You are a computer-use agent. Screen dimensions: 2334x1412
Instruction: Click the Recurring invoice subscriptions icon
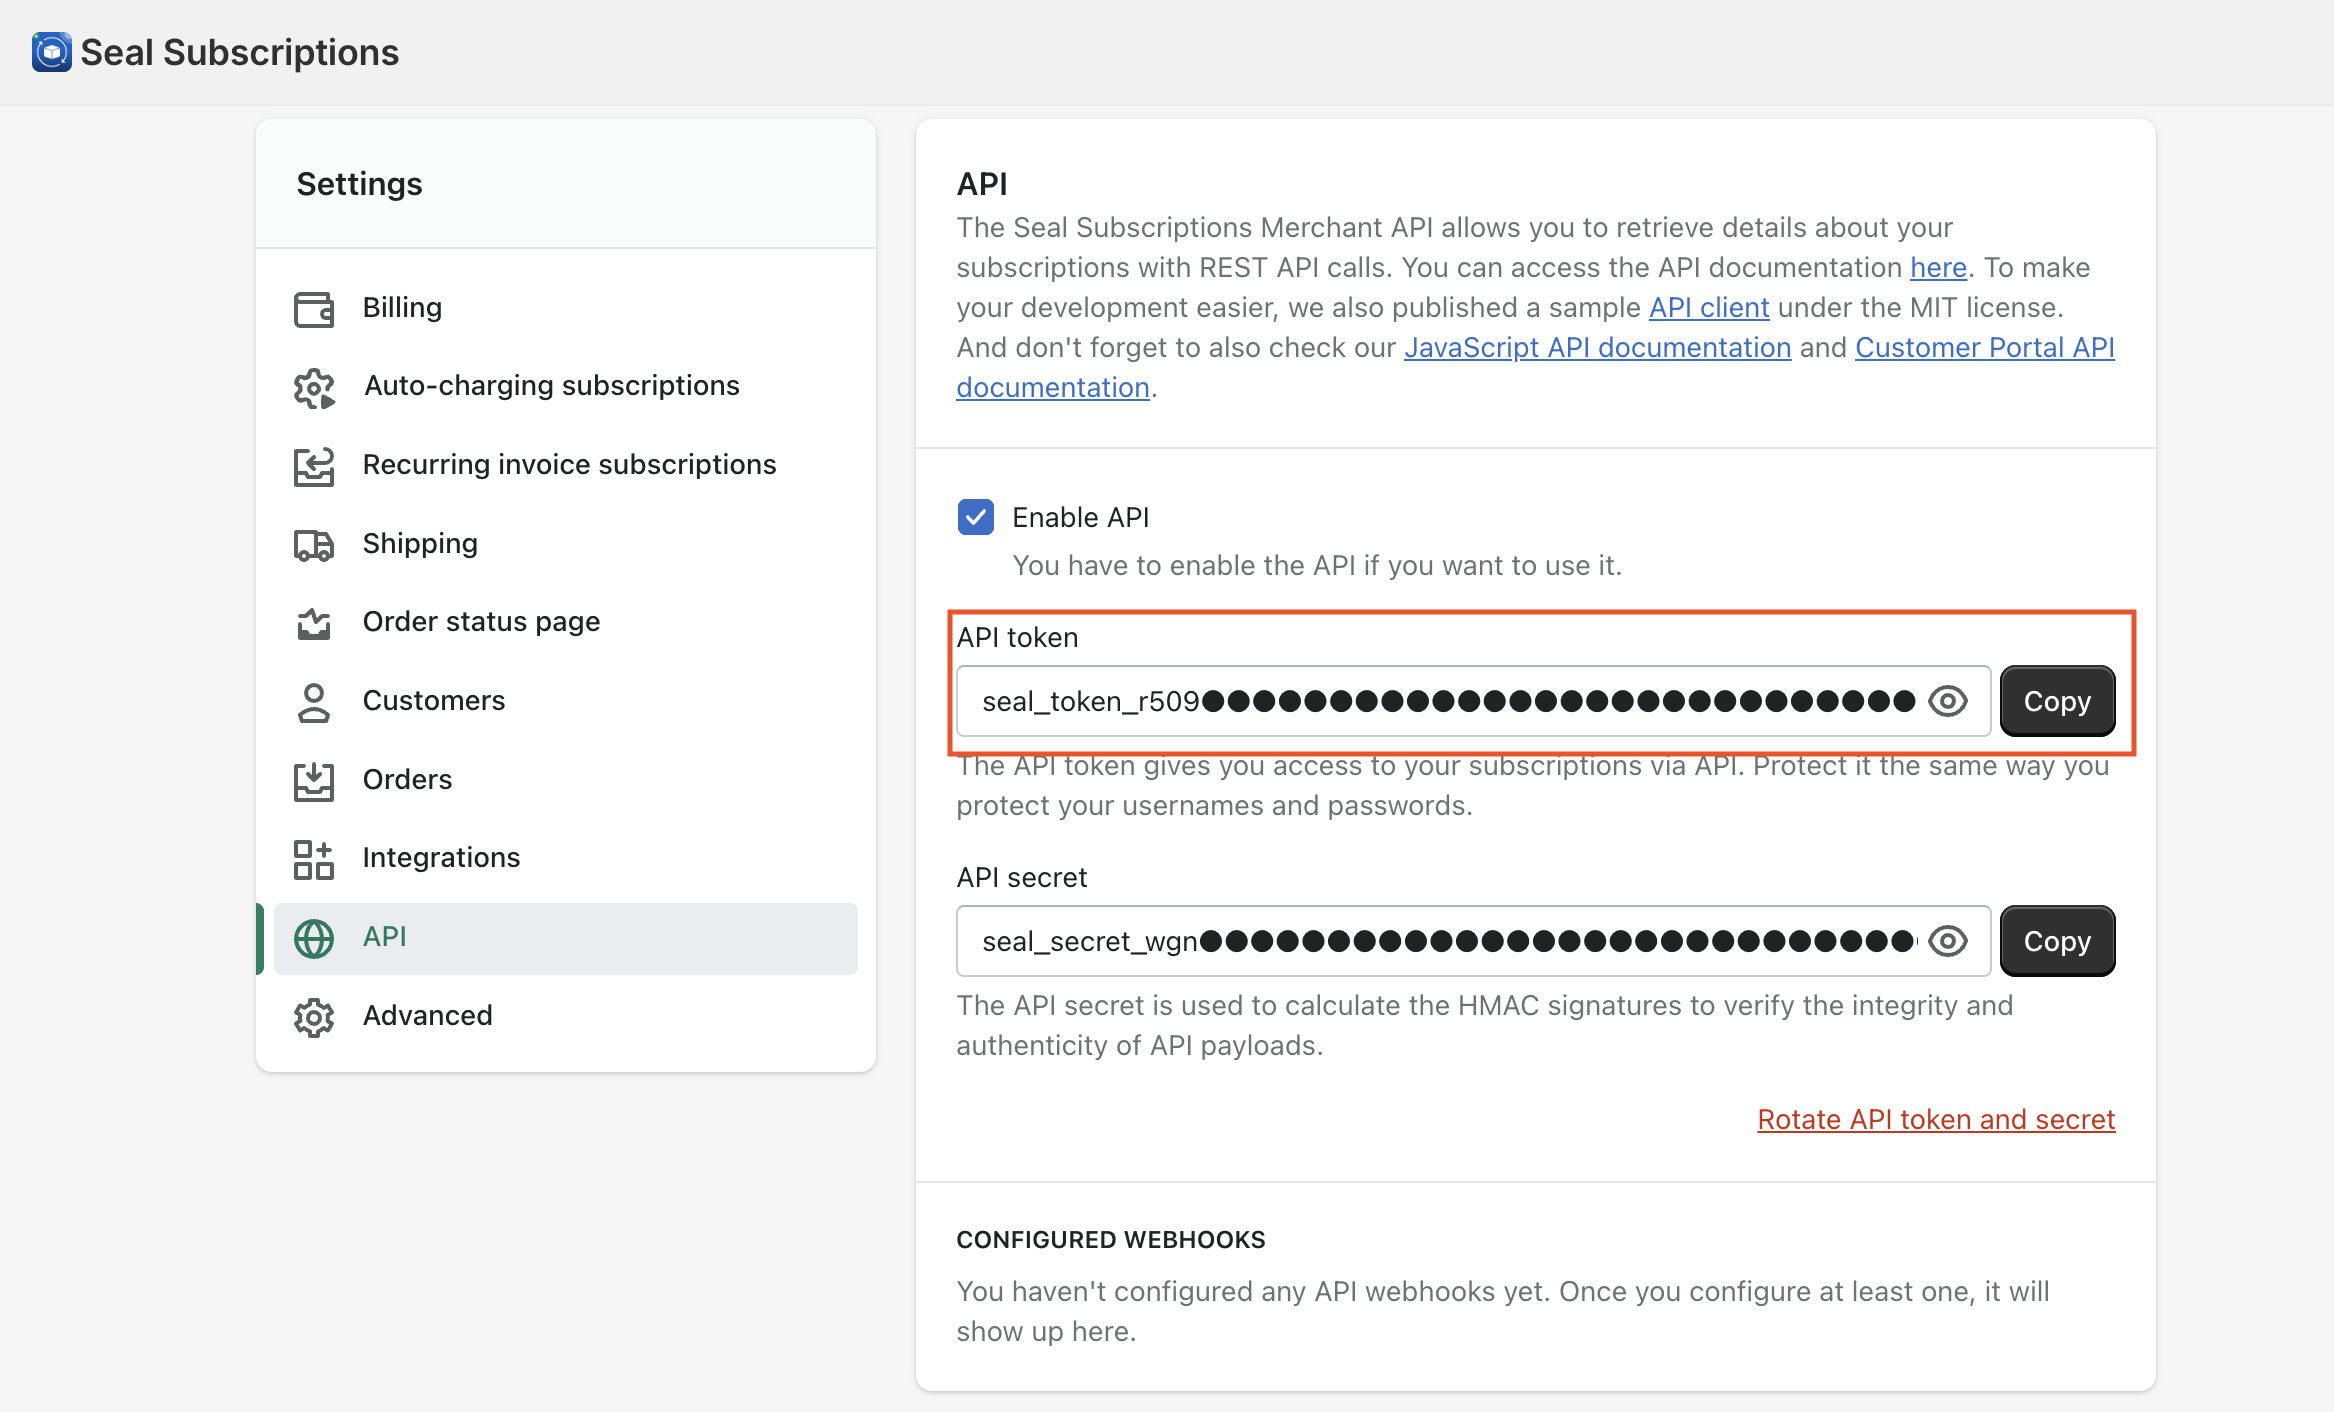(314, 466)
